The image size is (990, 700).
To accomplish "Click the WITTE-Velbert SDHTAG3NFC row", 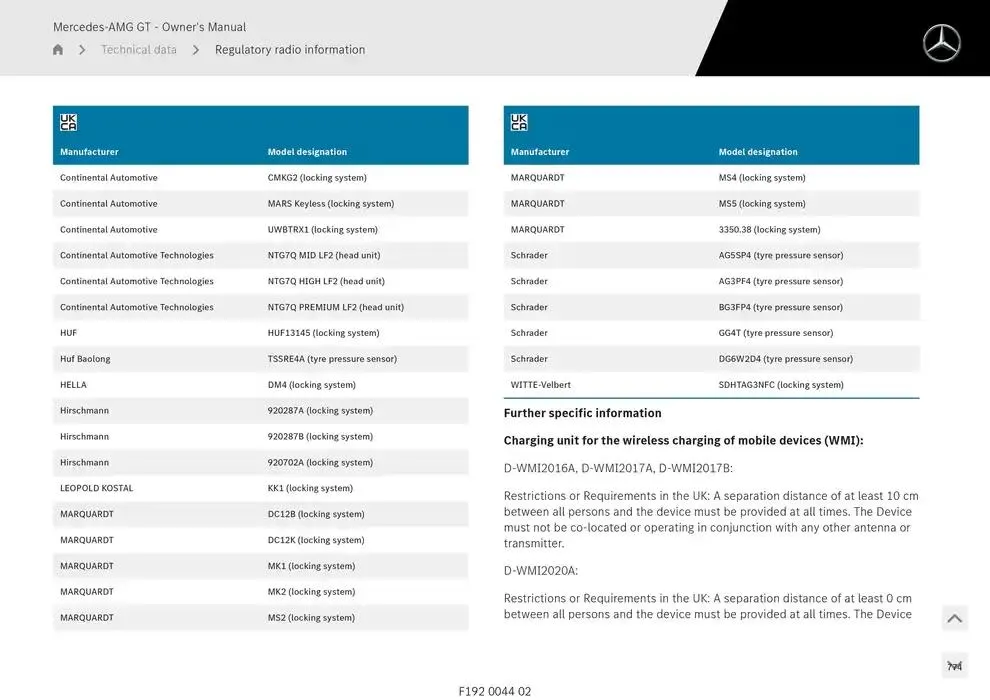I will pyautogui.click(x=711, y=385).
